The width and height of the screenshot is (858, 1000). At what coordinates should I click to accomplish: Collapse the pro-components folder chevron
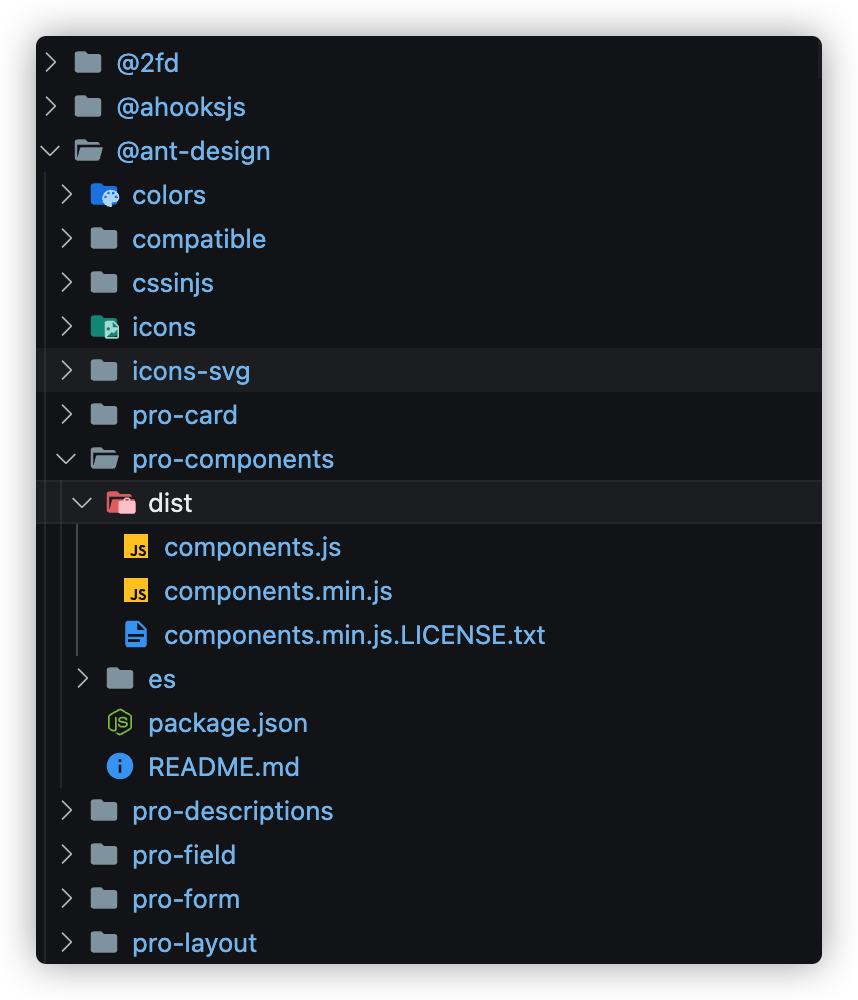pos(66,459)
